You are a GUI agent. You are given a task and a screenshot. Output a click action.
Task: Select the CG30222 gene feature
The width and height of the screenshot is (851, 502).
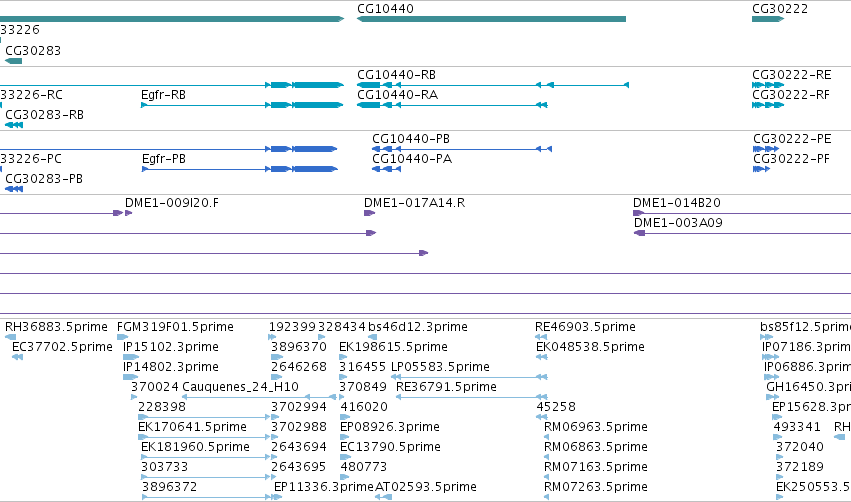[768, 19]
